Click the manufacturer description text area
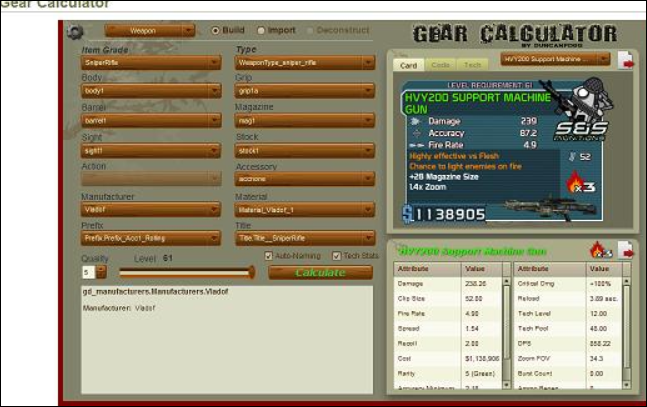This screenshot has height=407, width=647. pos(227,340)
